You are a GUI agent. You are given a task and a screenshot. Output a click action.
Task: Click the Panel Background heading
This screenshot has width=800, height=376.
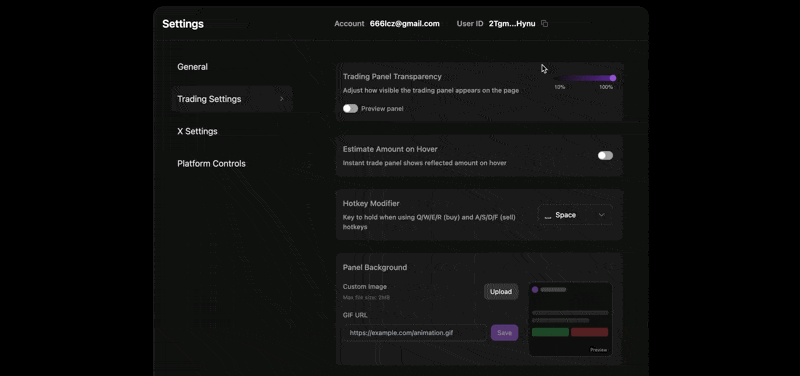click(x=374, y=267)
